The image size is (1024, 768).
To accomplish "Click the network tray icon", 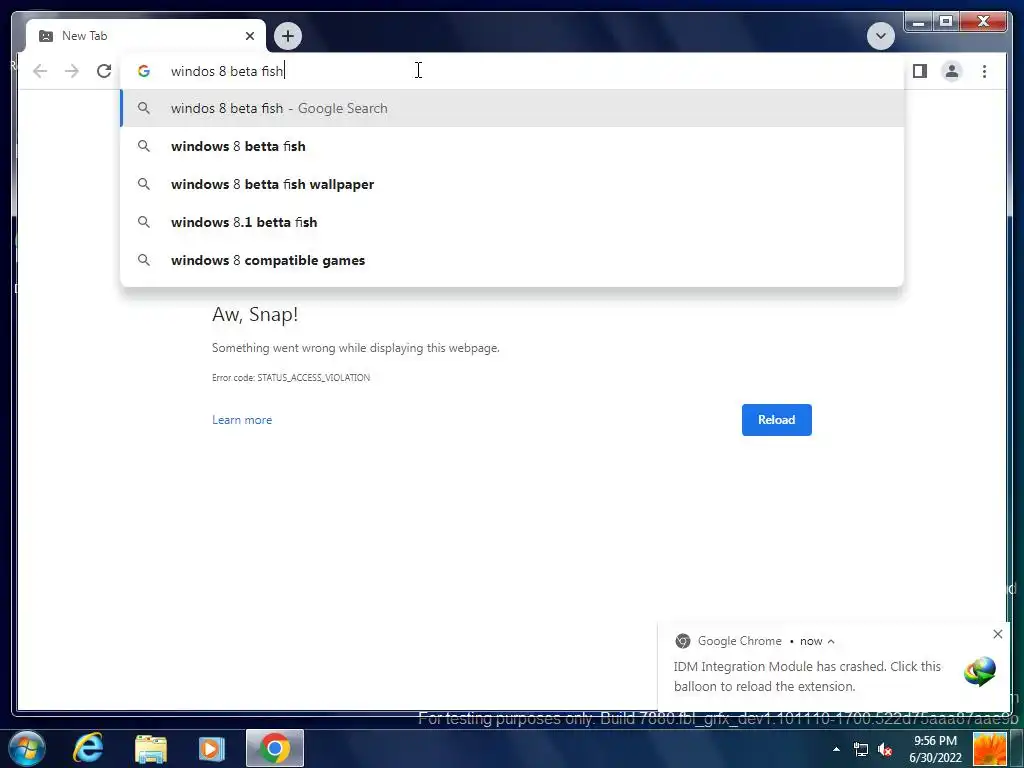I will click(x=861, y=750).
